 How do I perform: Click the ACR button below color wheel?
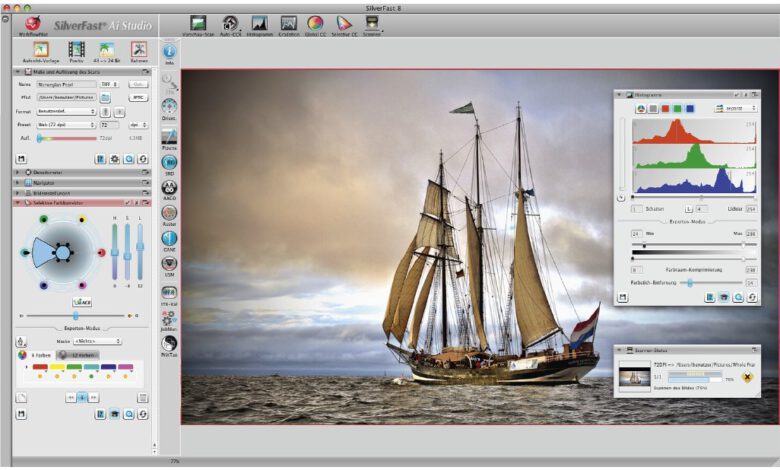coord(81,300)
